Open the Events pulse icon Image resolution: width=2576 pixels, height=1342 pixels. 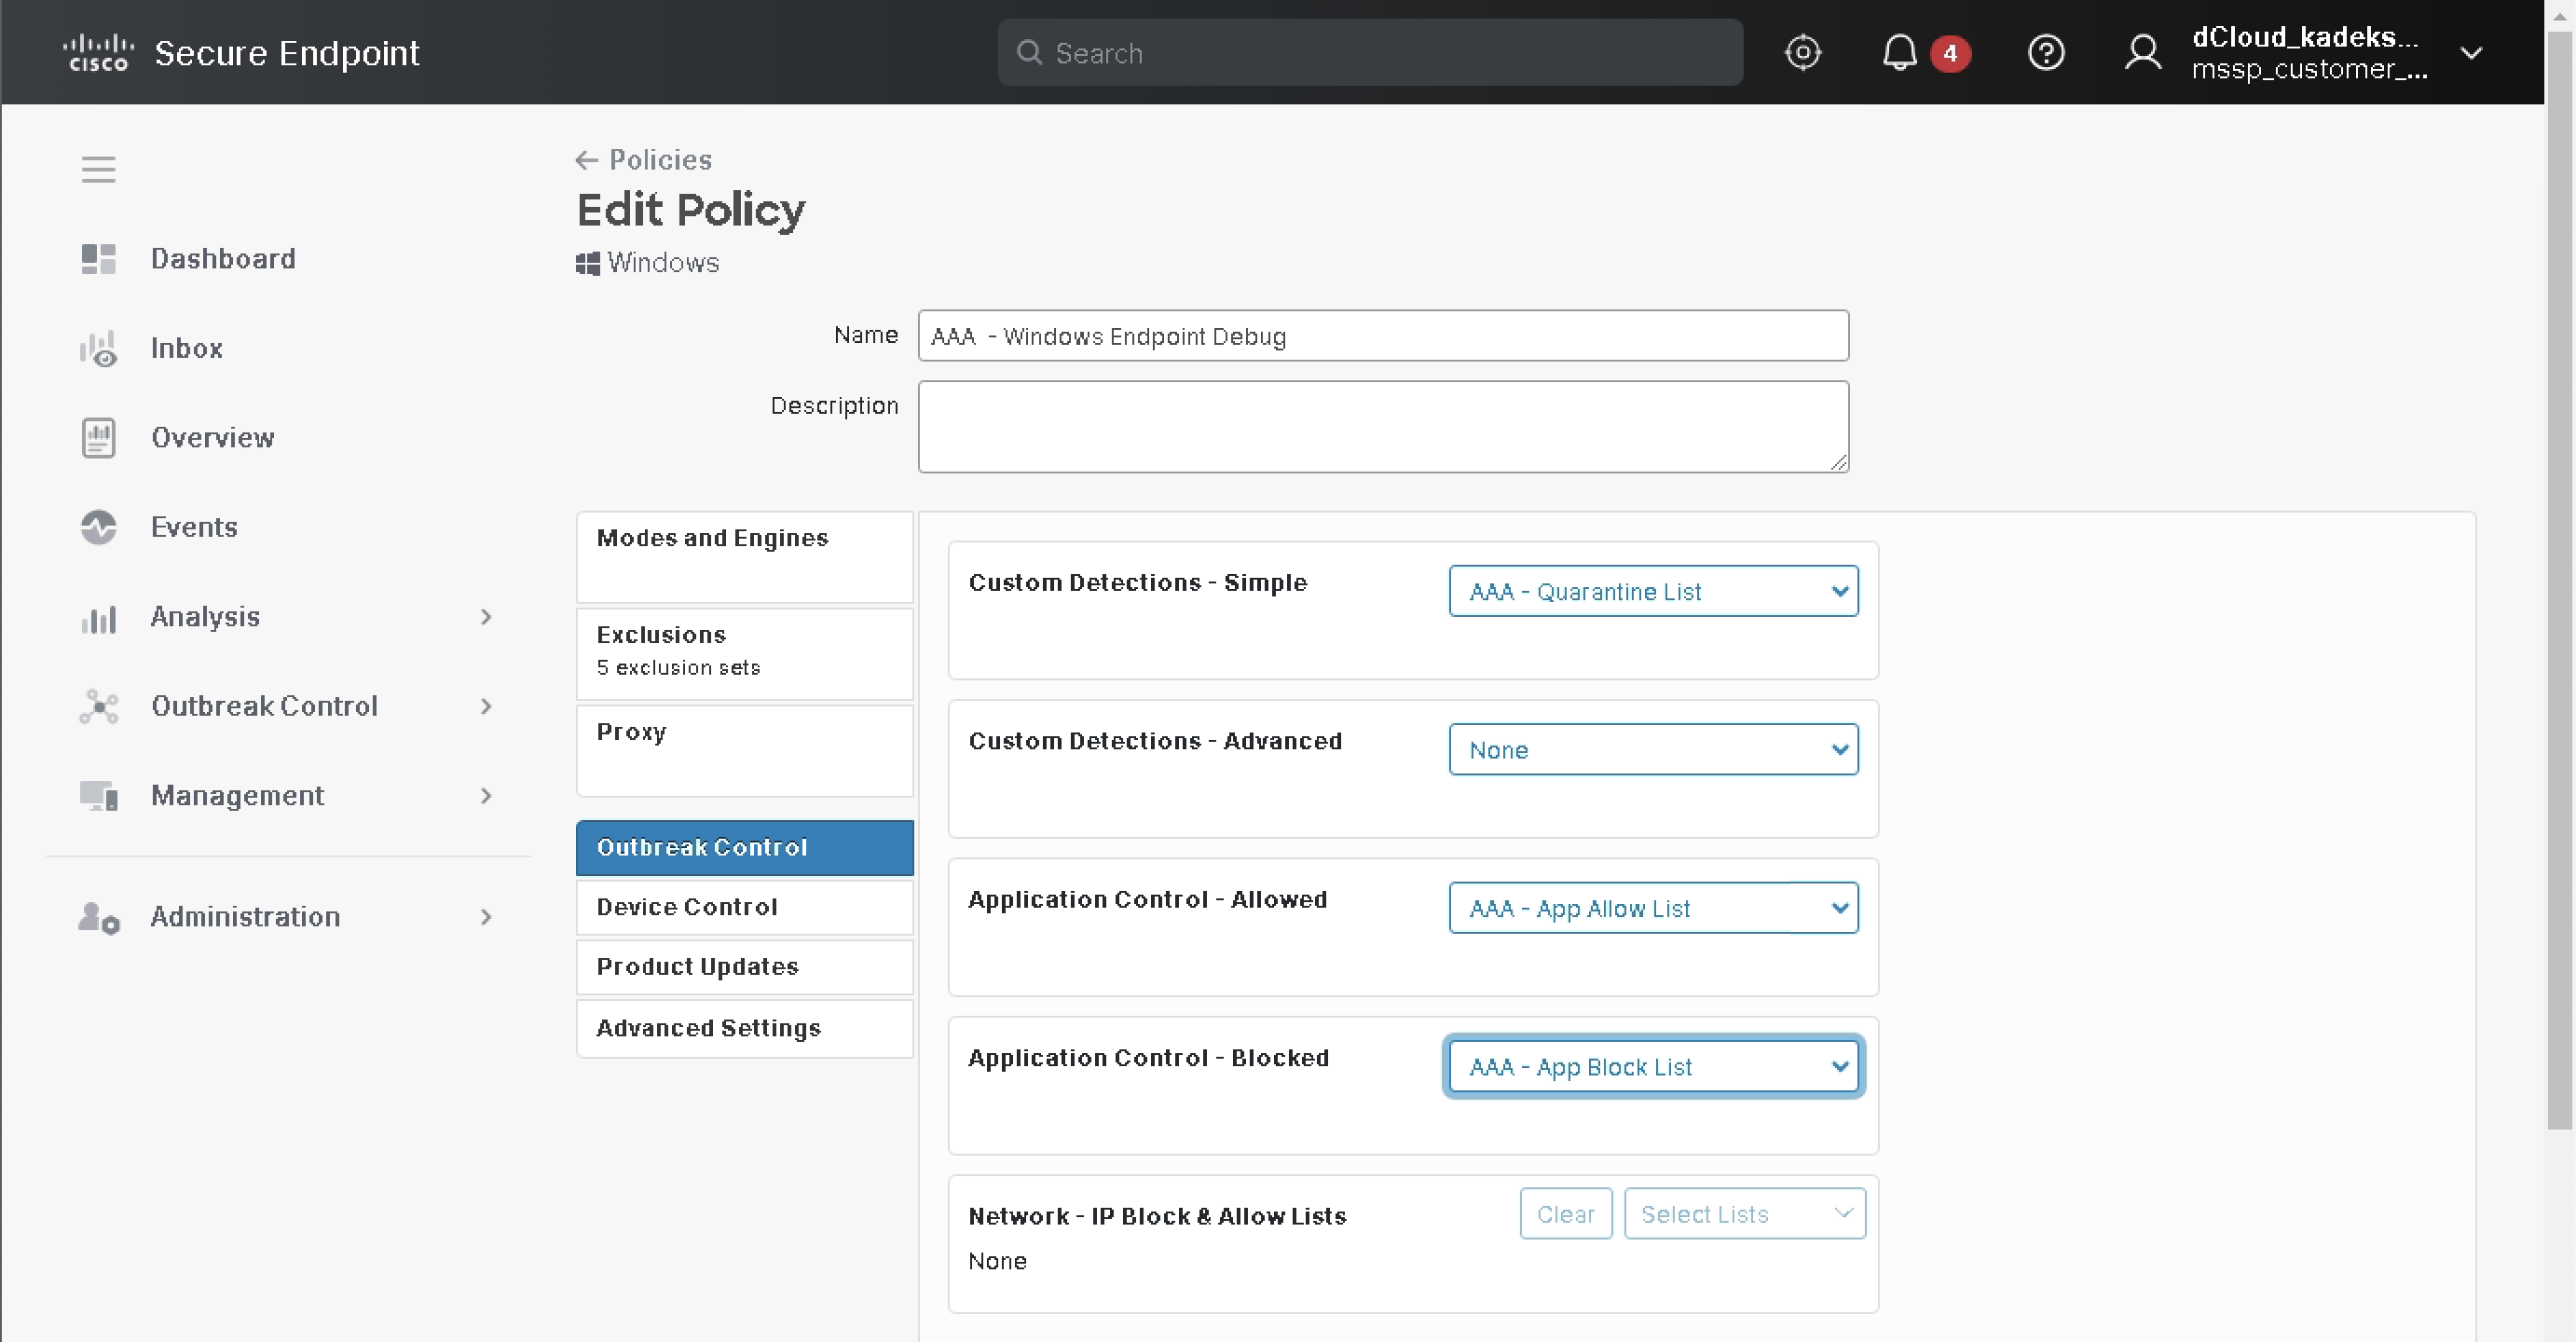pos(98,527)
